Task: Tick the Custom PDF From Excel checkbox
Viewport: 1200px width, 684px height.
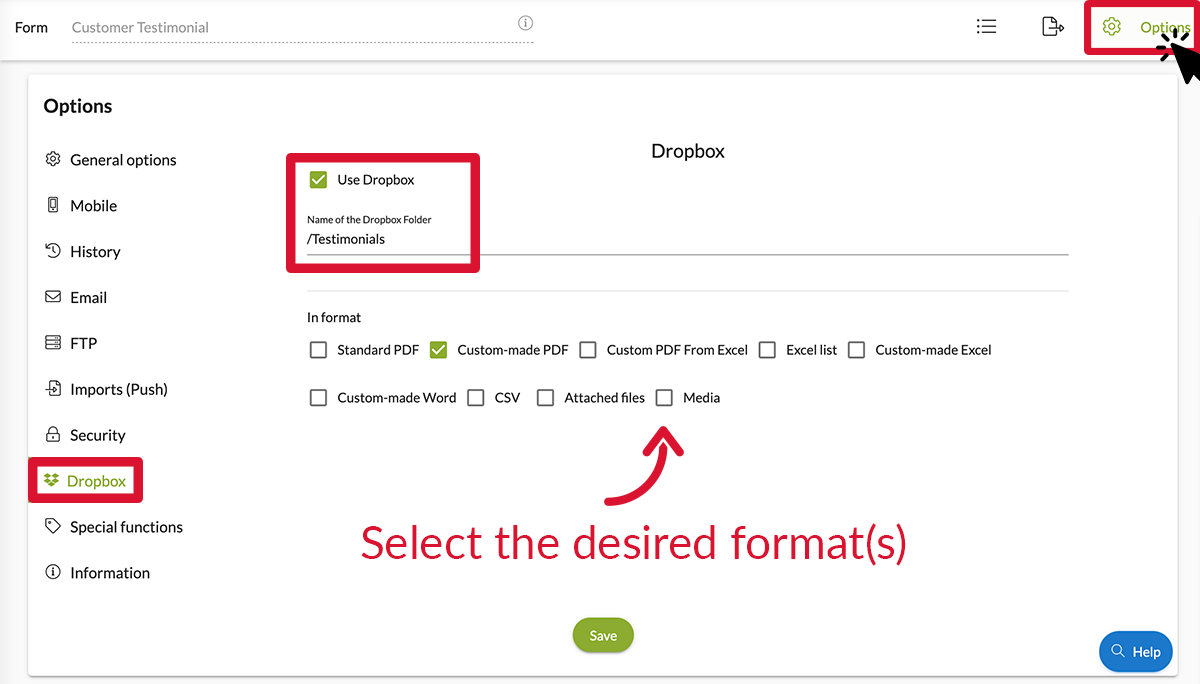Action: (x=588, y=350)
